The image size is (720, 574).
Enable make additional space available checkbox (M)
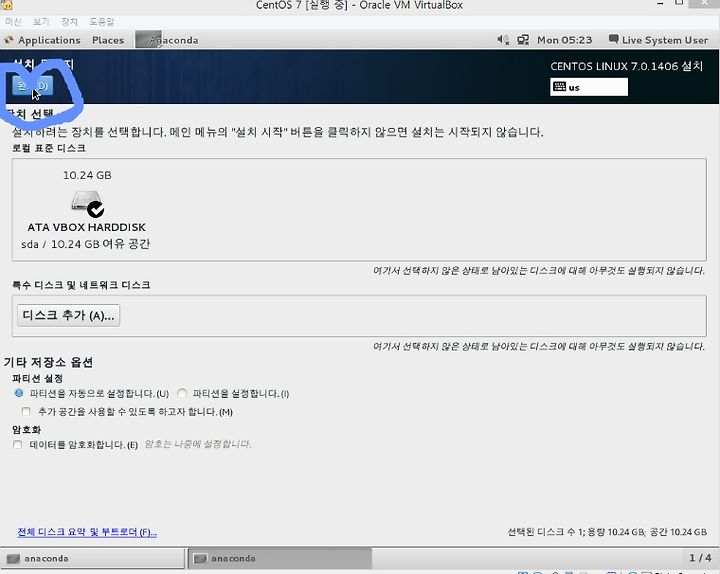(x=26, y=411)
